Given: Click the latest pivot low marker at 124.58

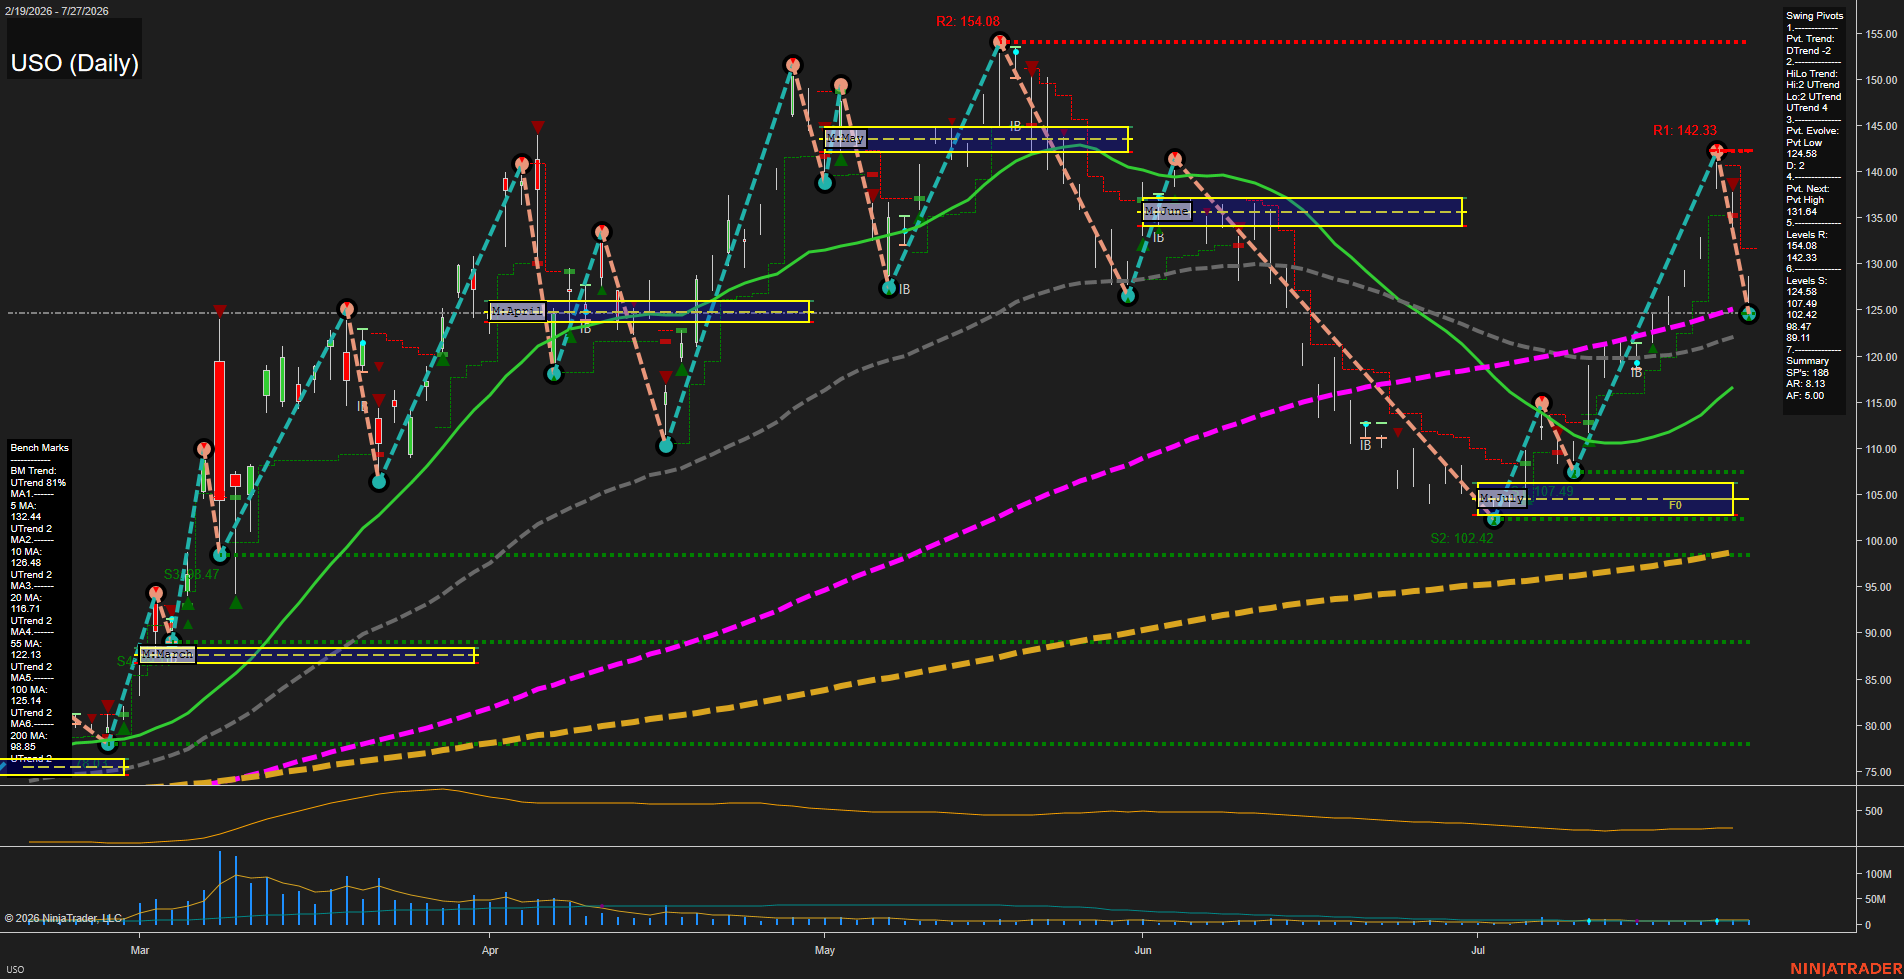Looking at the screenshot, I should click(x=1749, y=314).
